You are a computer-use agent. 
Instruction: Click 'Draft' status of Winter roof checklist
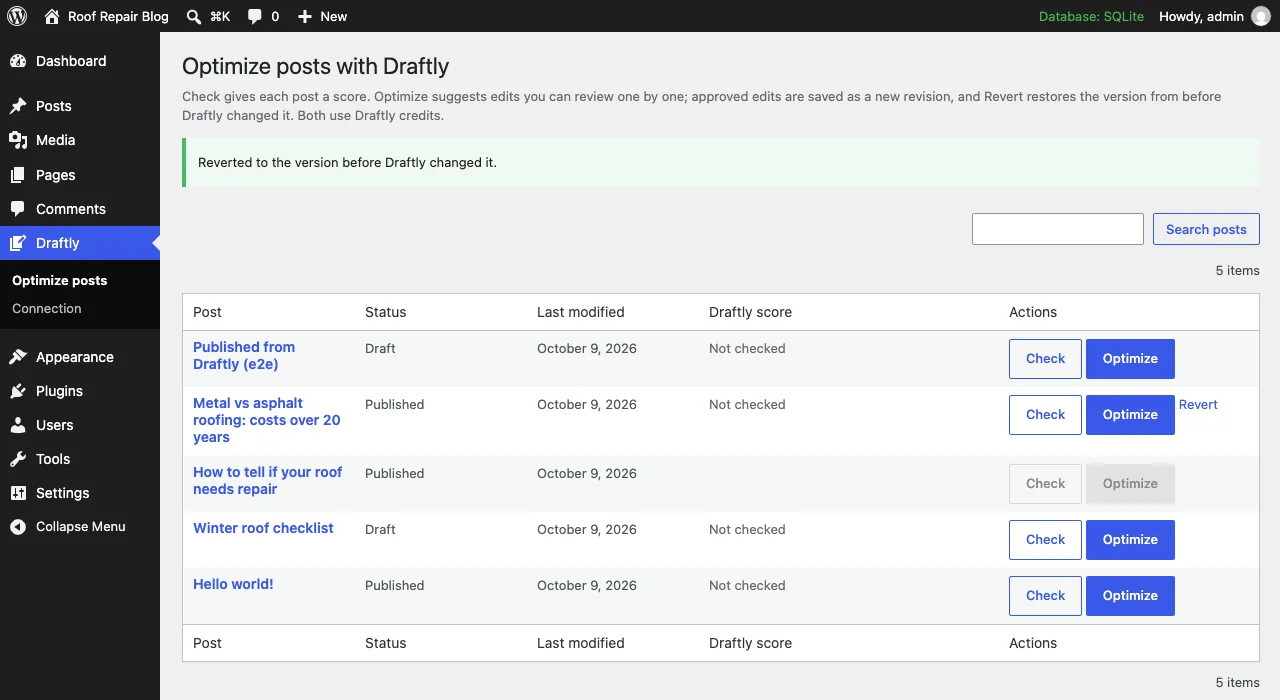point(380,529)
